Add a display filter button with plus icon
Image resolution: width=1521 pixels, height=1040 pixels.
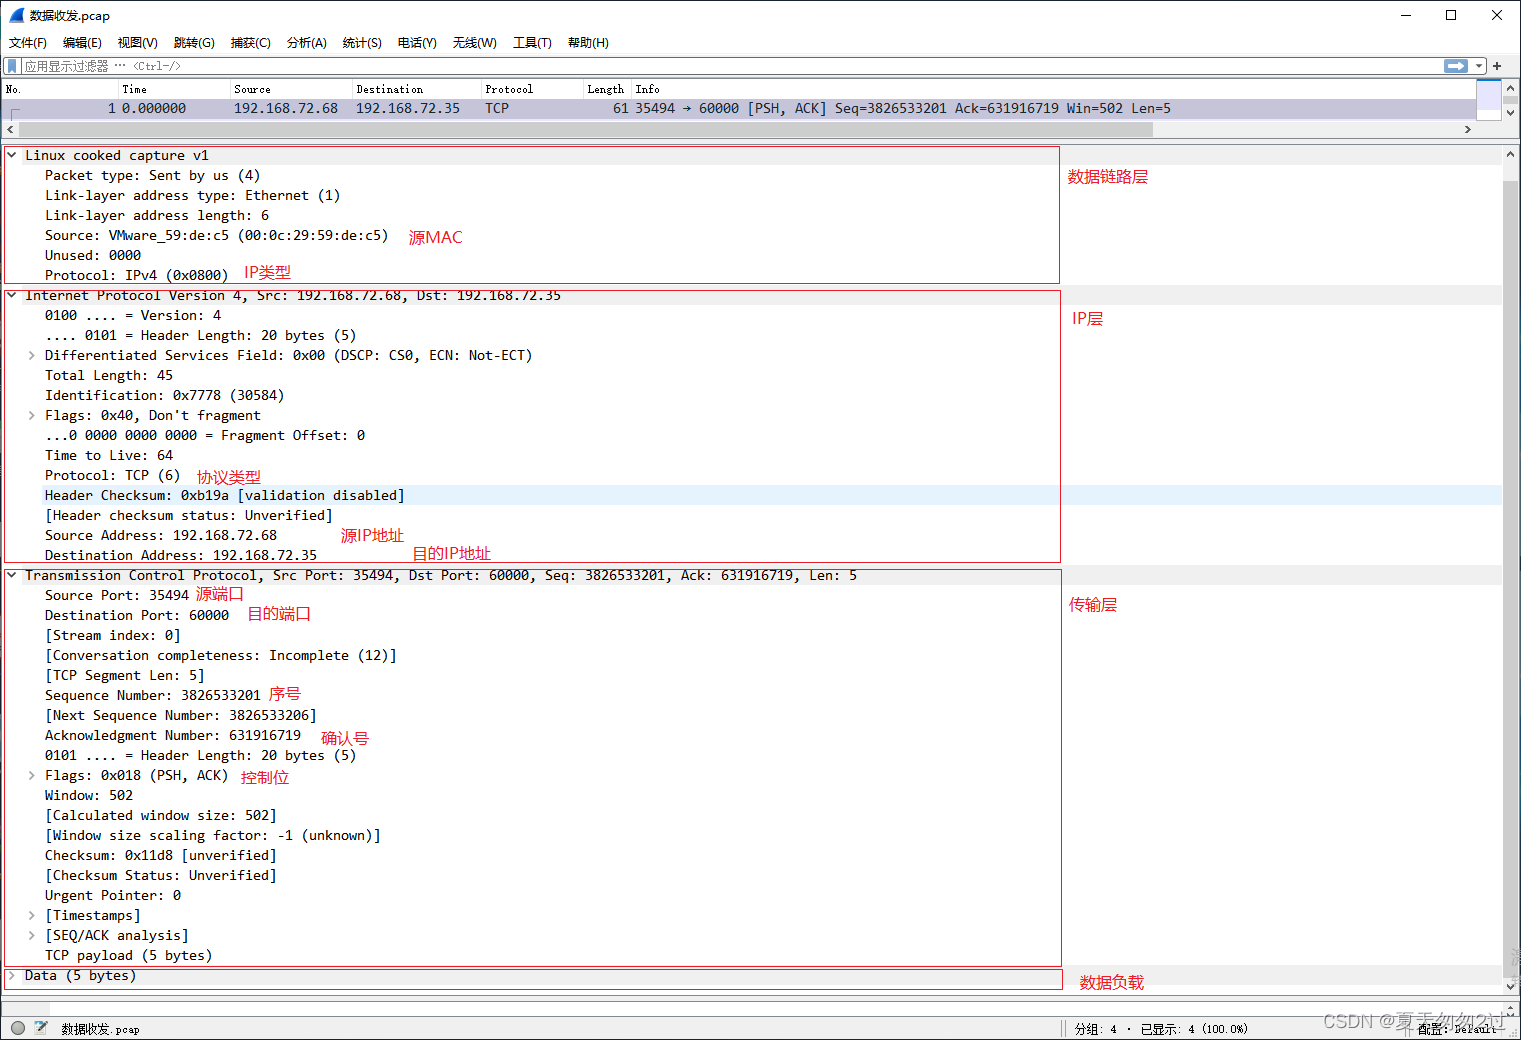point(1497,66)
